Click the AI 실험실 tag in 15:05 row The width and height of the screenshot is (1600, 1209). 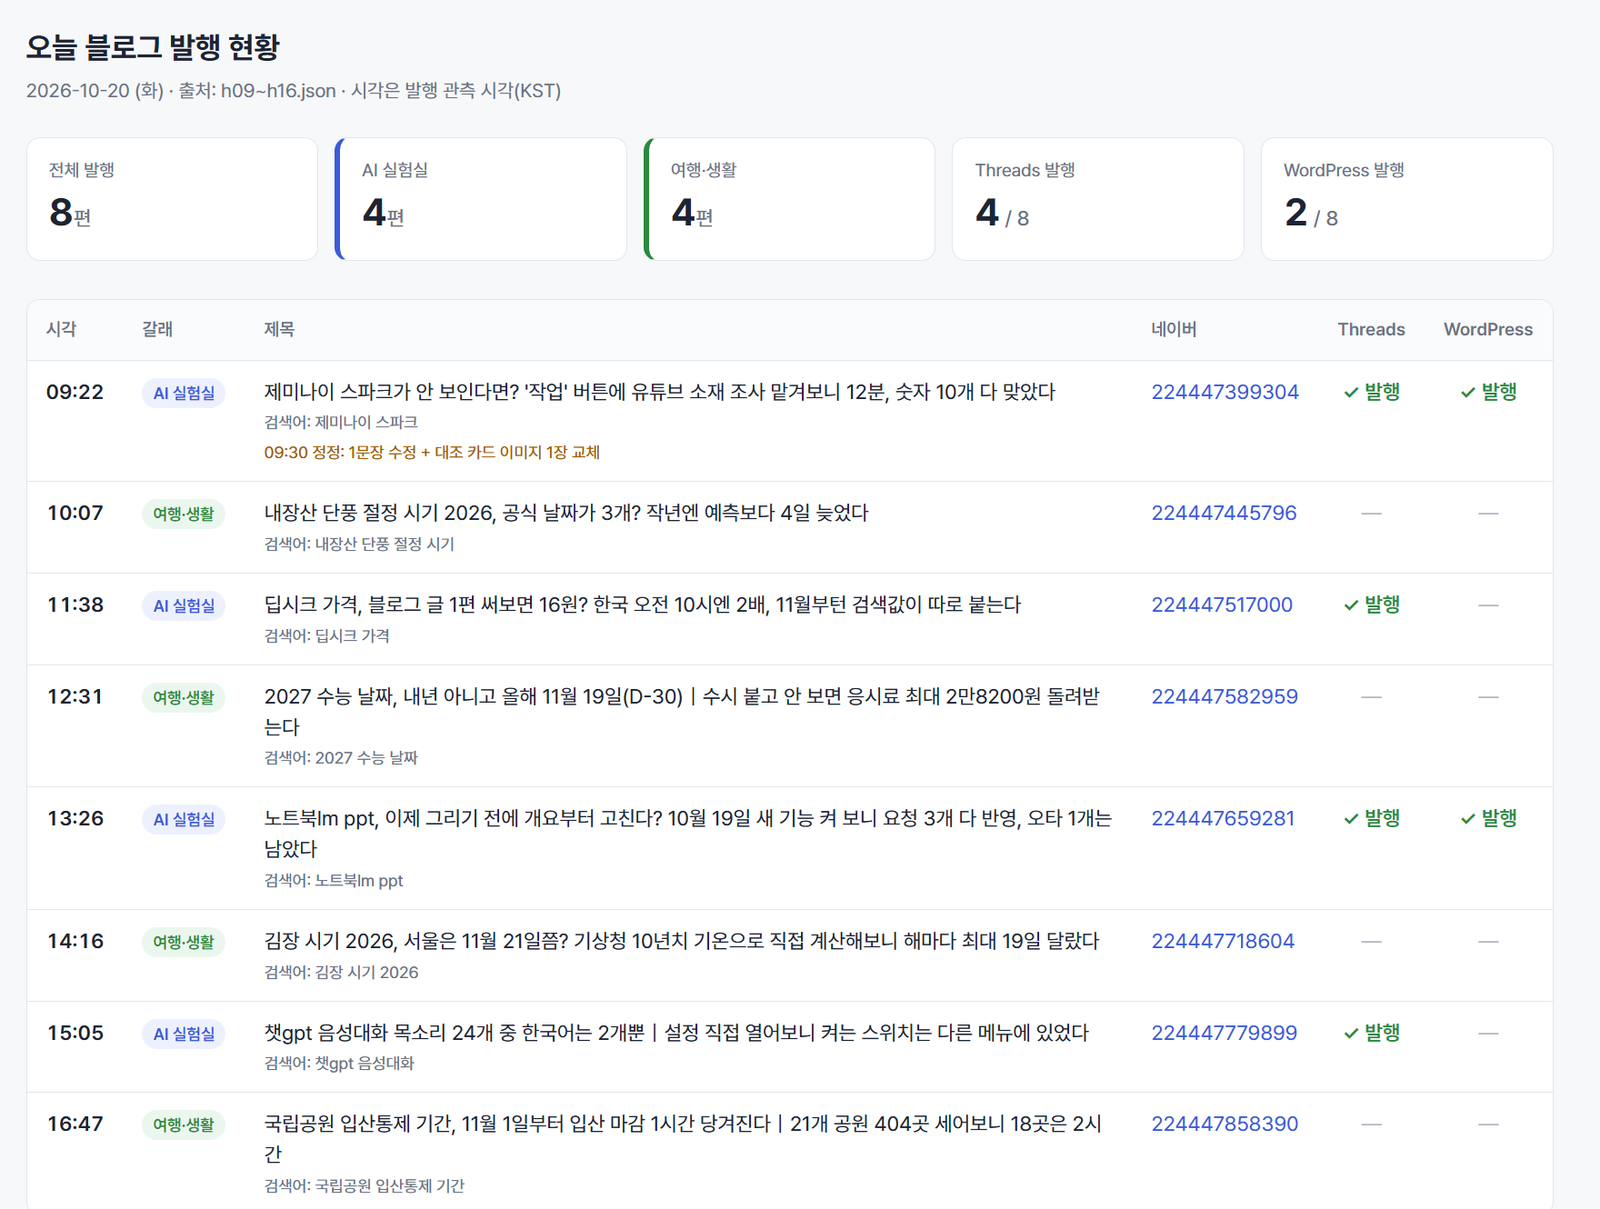point(184,1034)
